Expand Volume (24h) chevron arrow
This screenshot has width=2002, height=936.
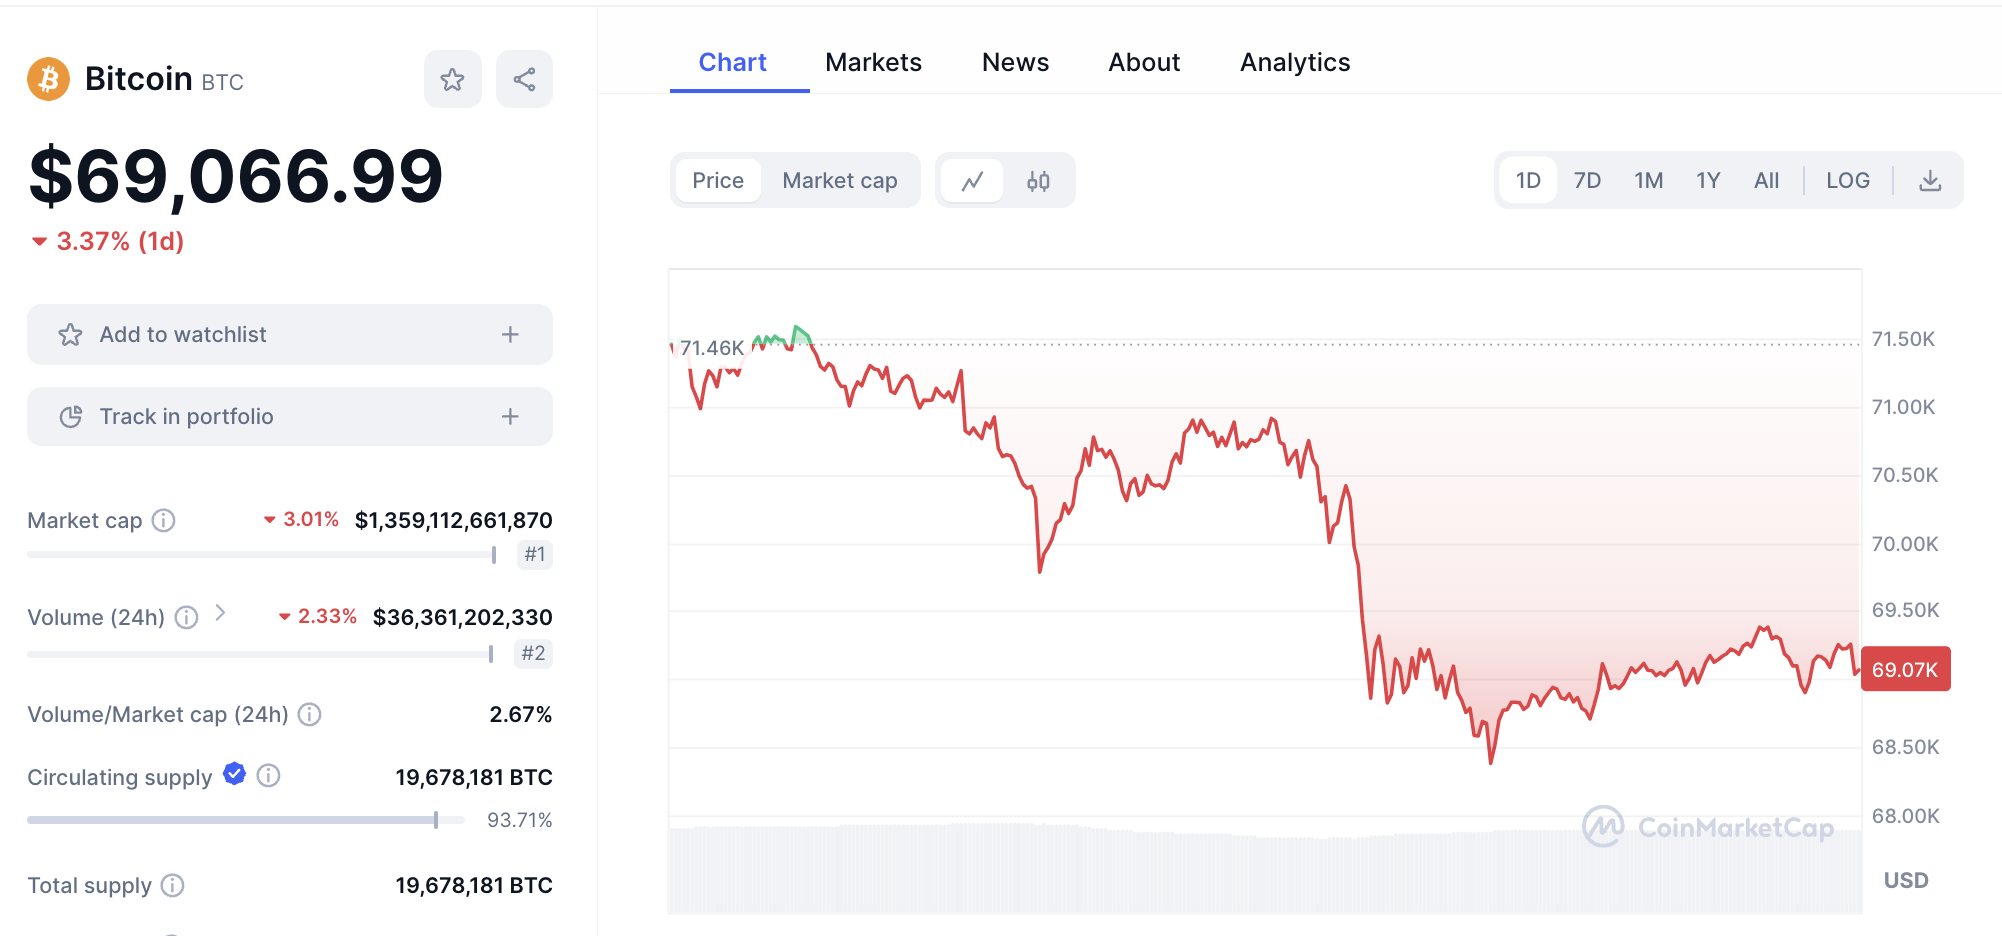[x=221, y=613]
